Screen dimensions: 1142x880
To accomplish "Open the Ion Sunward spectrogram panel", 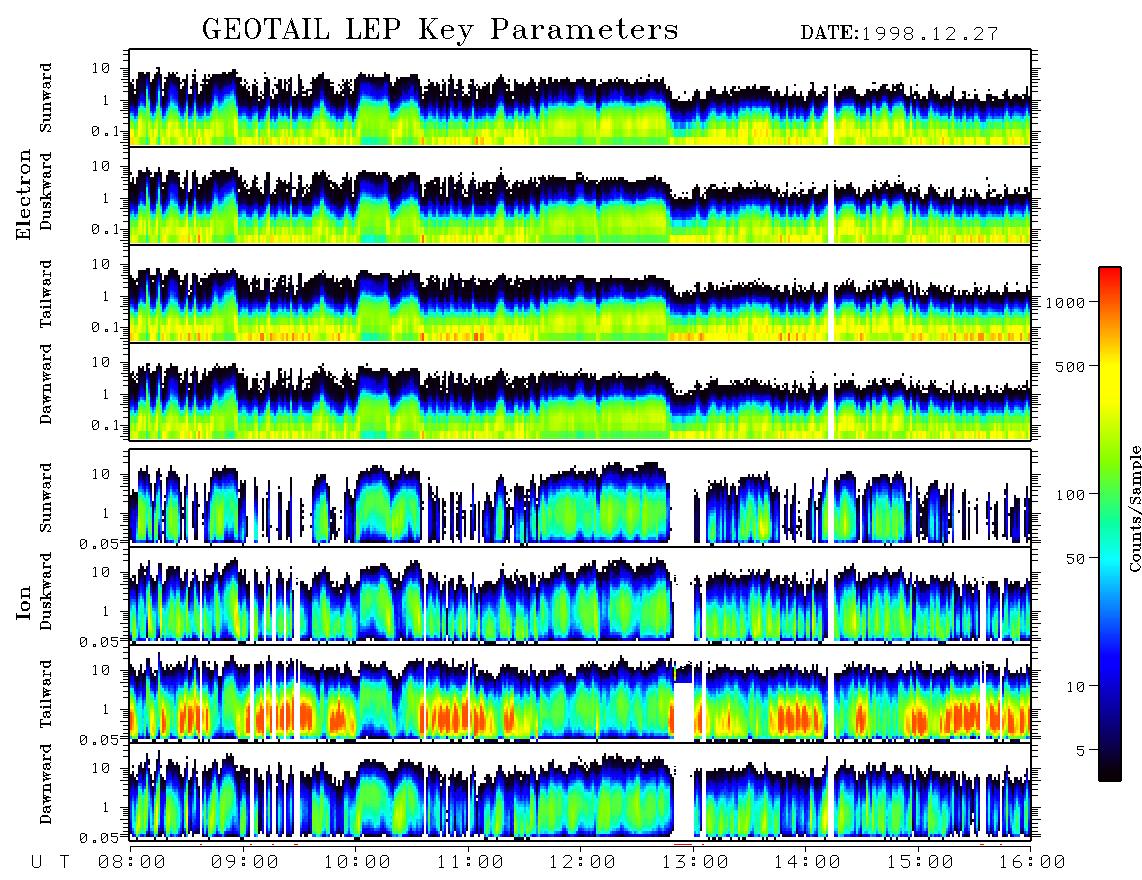I will click(x=580, y=497).
